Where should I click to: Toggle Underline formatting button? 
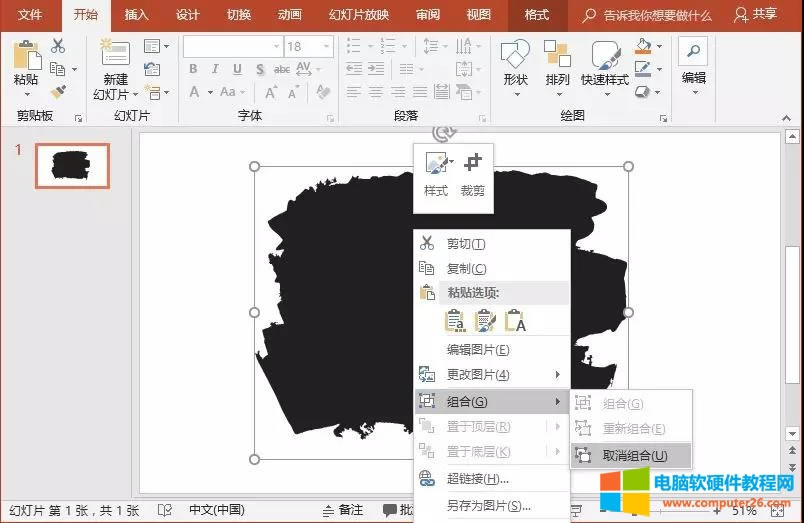coord(237,69)
